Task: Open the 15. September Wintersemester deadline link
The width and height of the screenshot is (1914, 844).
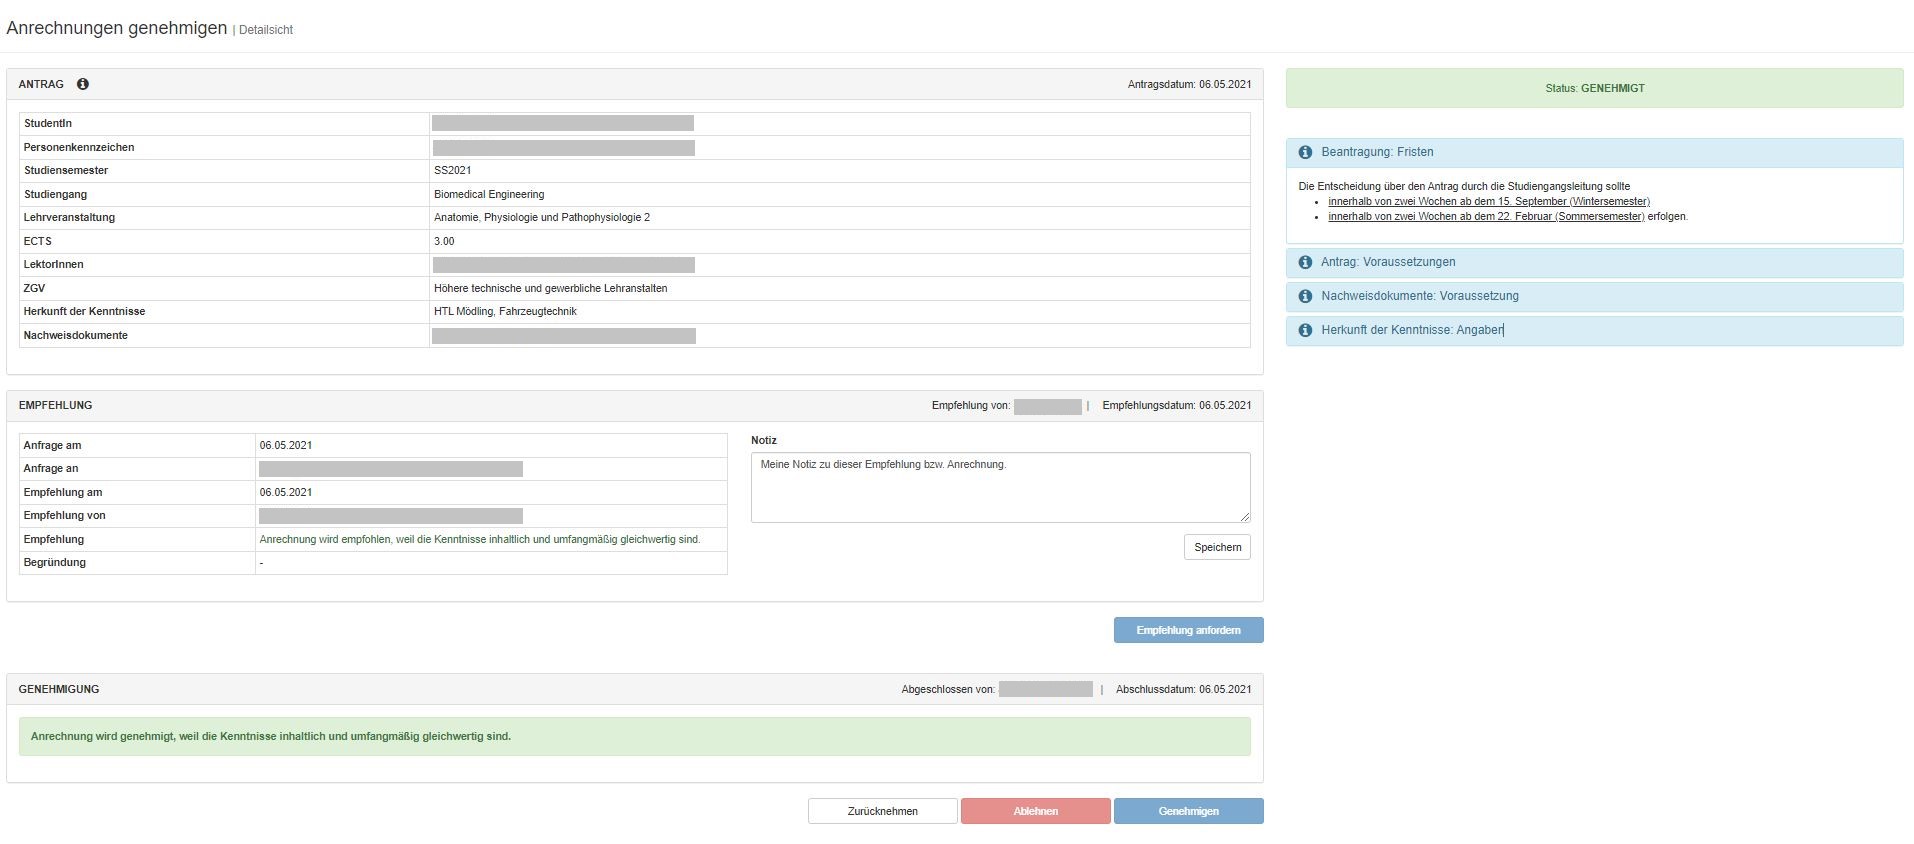Action: 1488,202
